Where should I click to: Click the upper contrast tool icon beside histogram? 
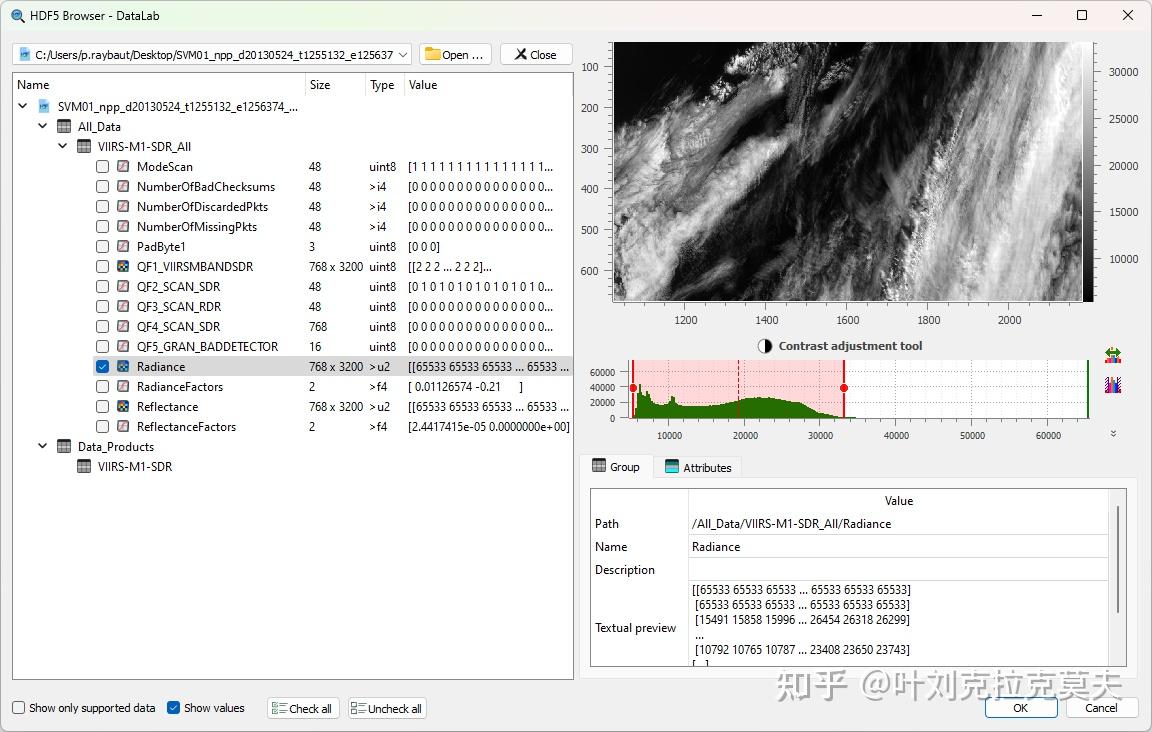(x=1113, y=356)
